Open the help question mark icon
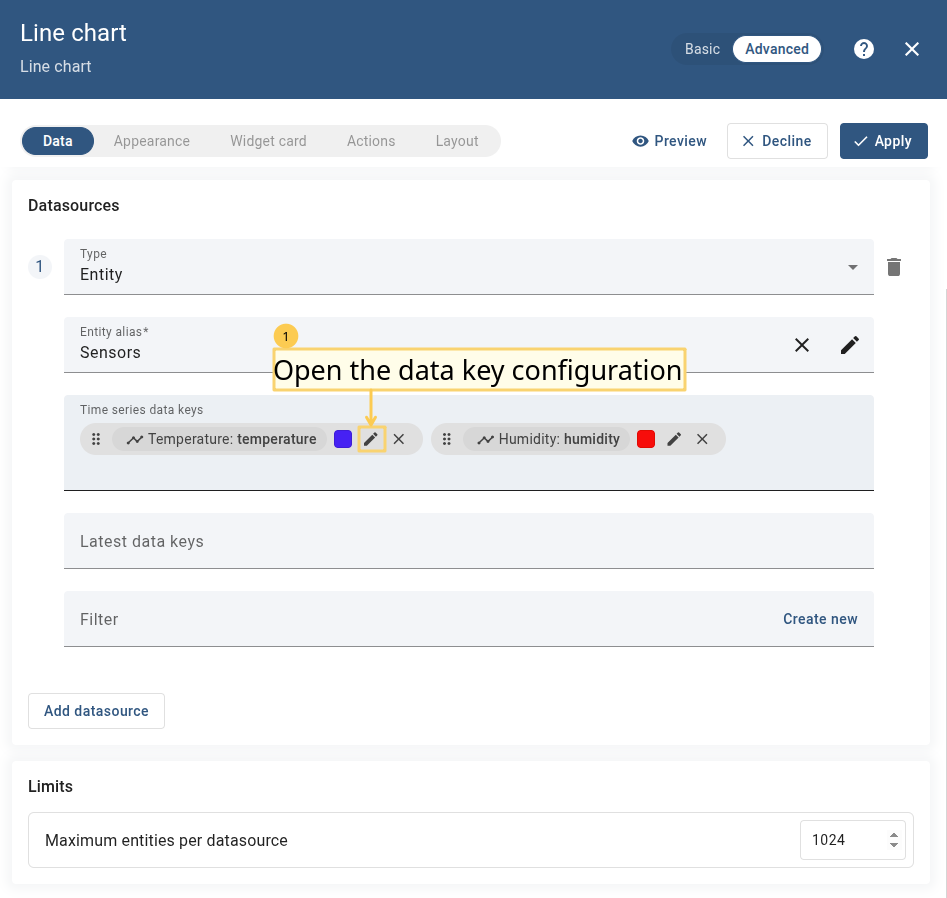This screenshot has width=947, height=898. pos(864,49)
